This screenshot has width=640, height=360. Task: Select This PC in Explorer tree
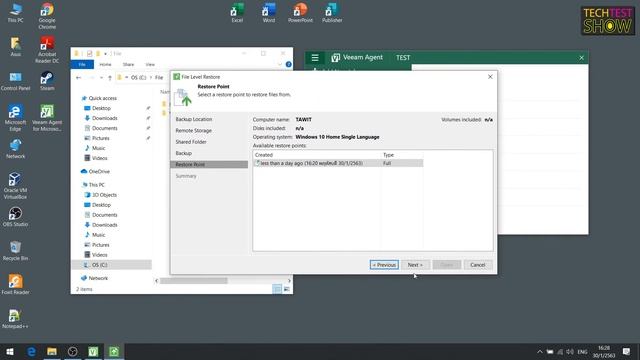tap(93, 185)
